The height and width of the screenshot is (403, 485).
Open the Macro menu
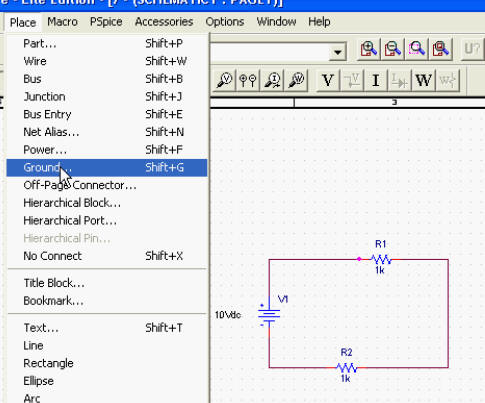pos(62,22)
